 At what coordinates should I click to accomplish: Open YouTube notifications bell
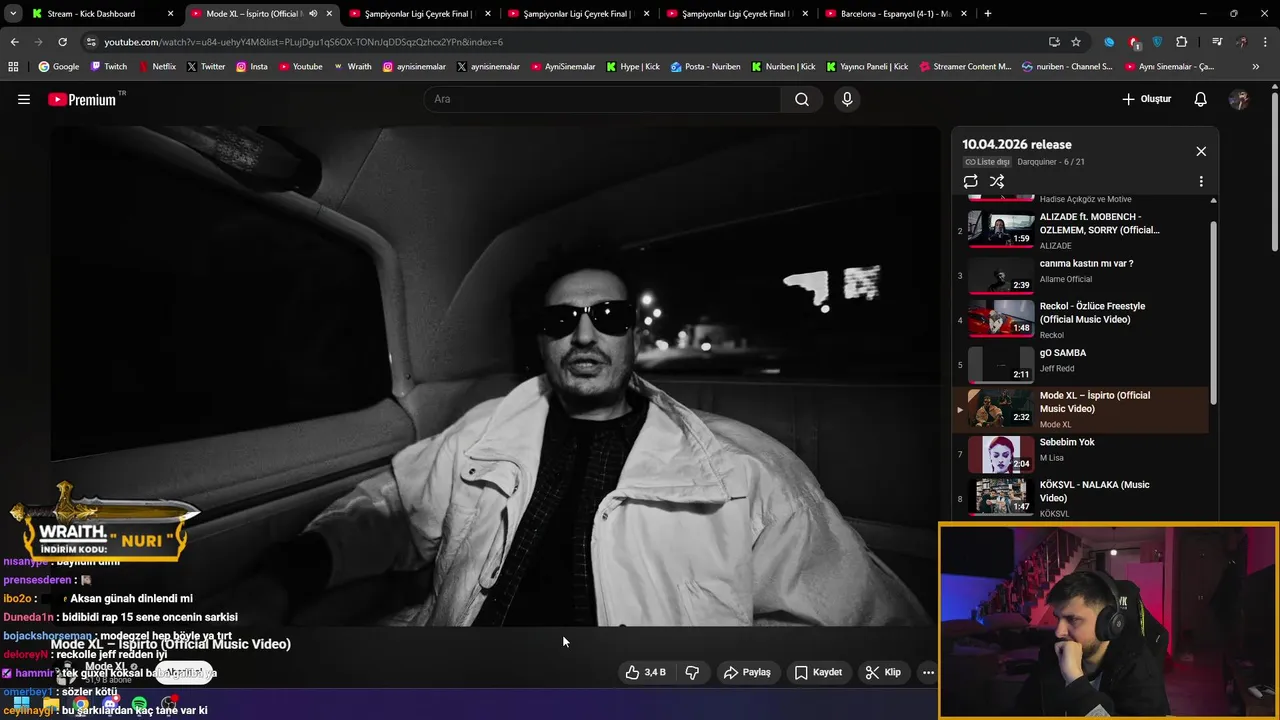(x=1201, y=99)
